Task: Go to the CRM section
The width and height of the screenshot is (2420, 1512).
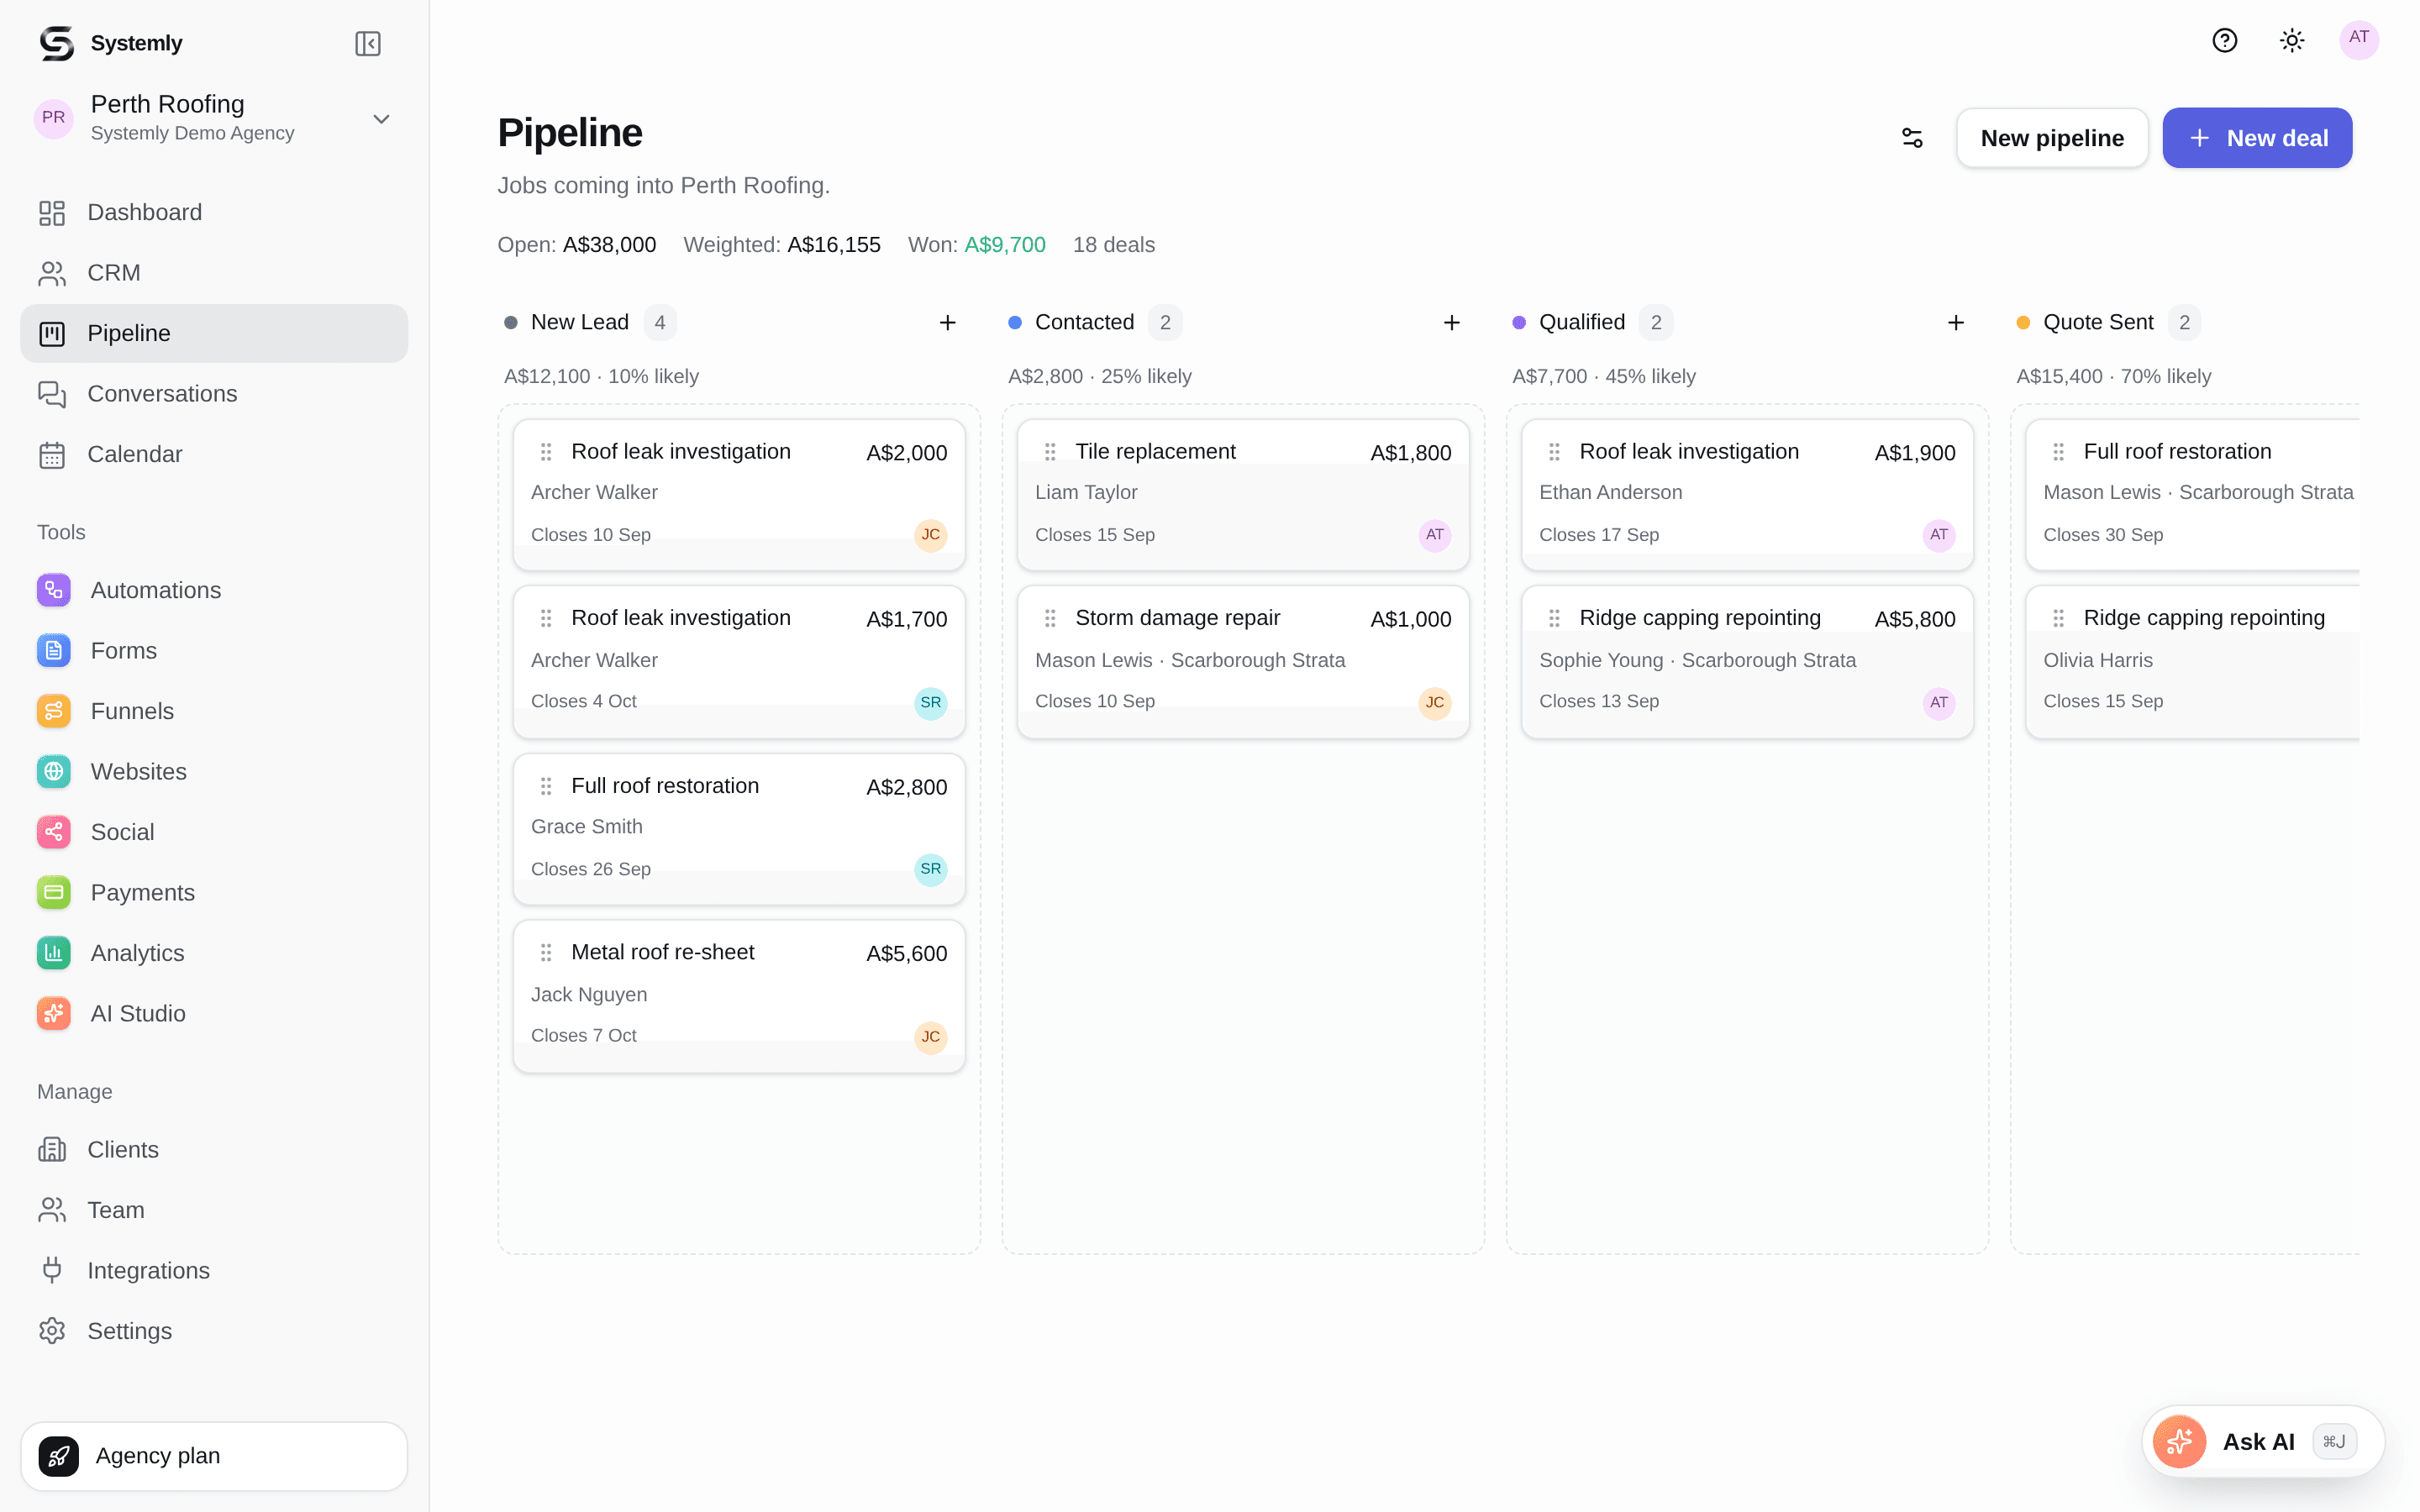Action: 214,272
